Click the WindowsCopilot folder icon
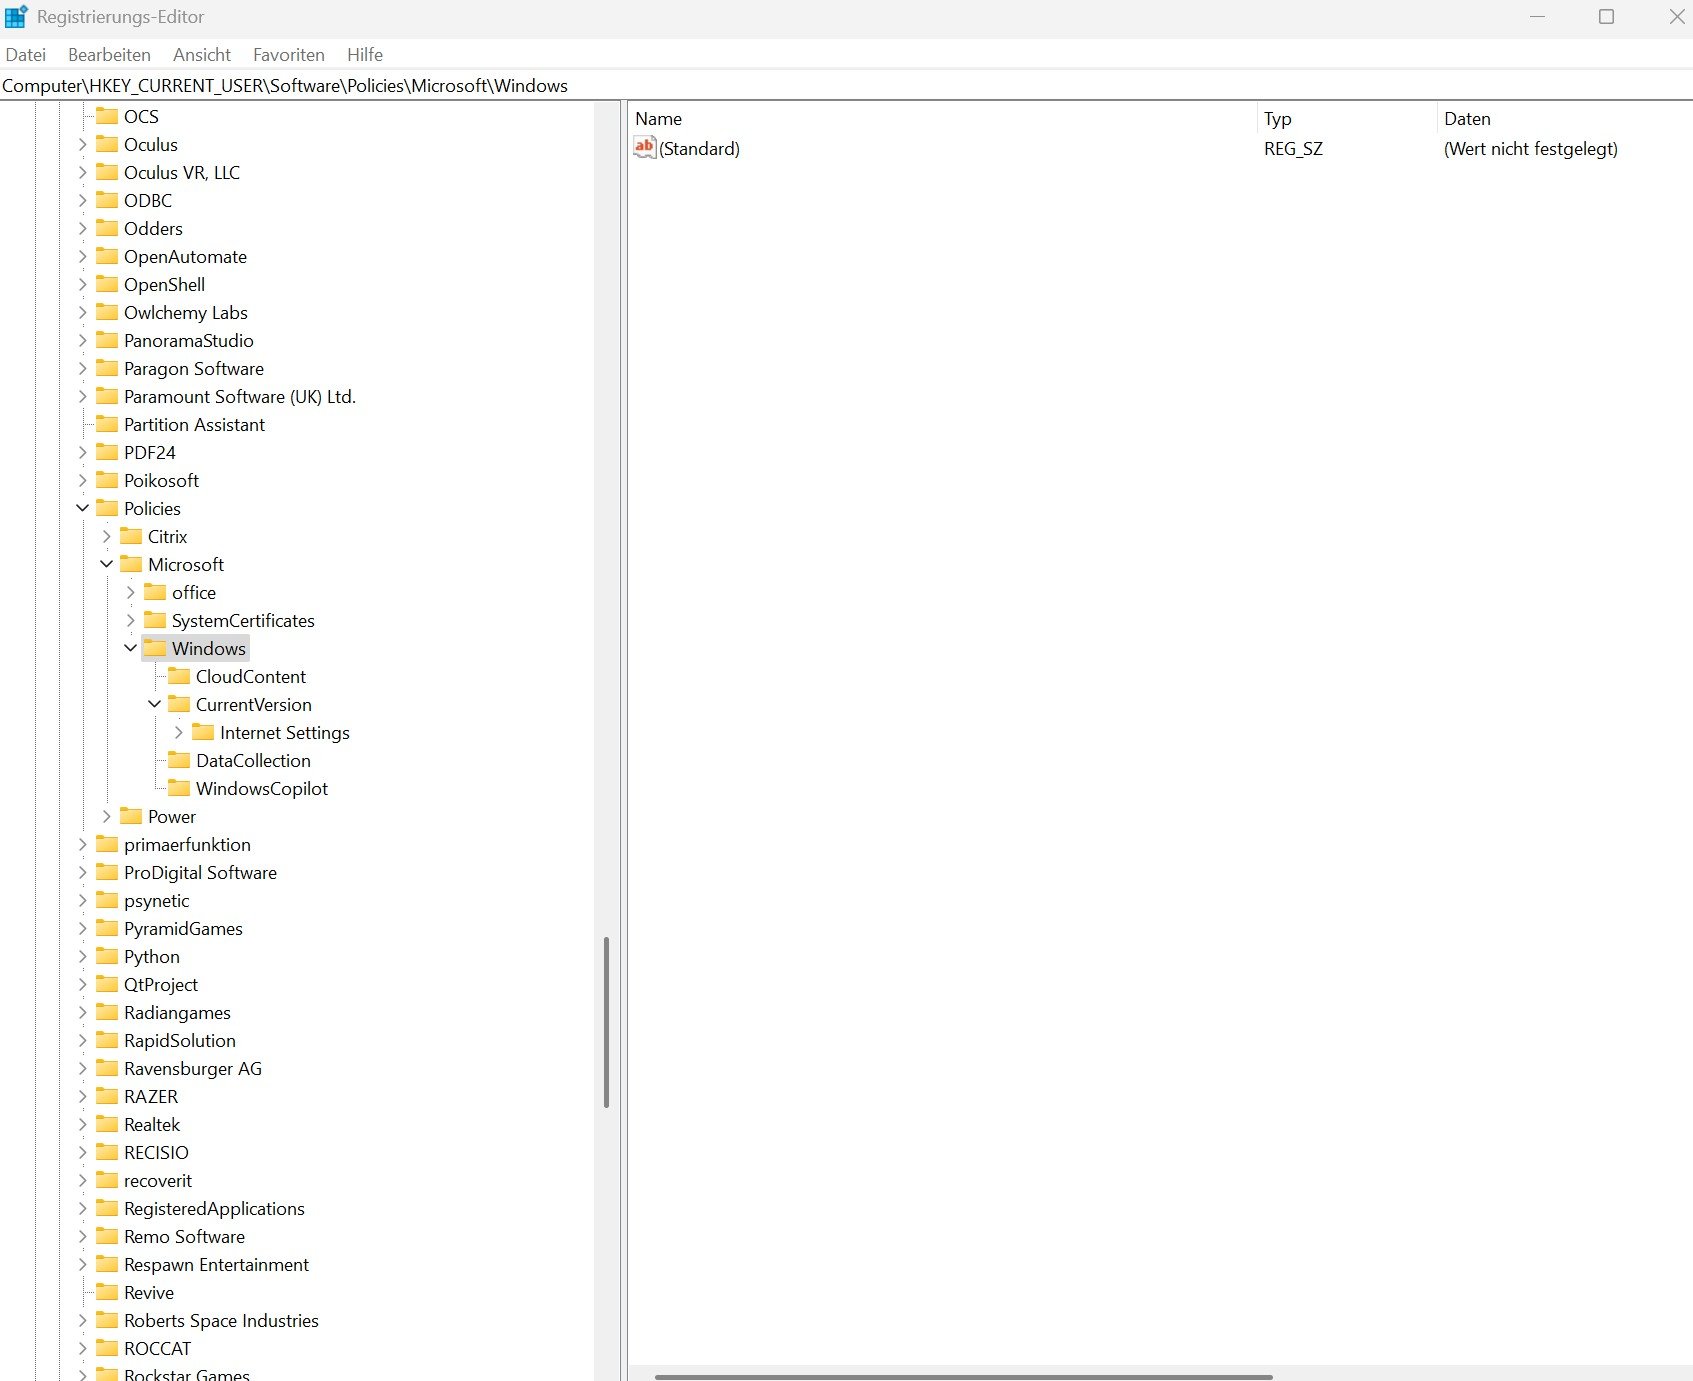 click(179, 788)
